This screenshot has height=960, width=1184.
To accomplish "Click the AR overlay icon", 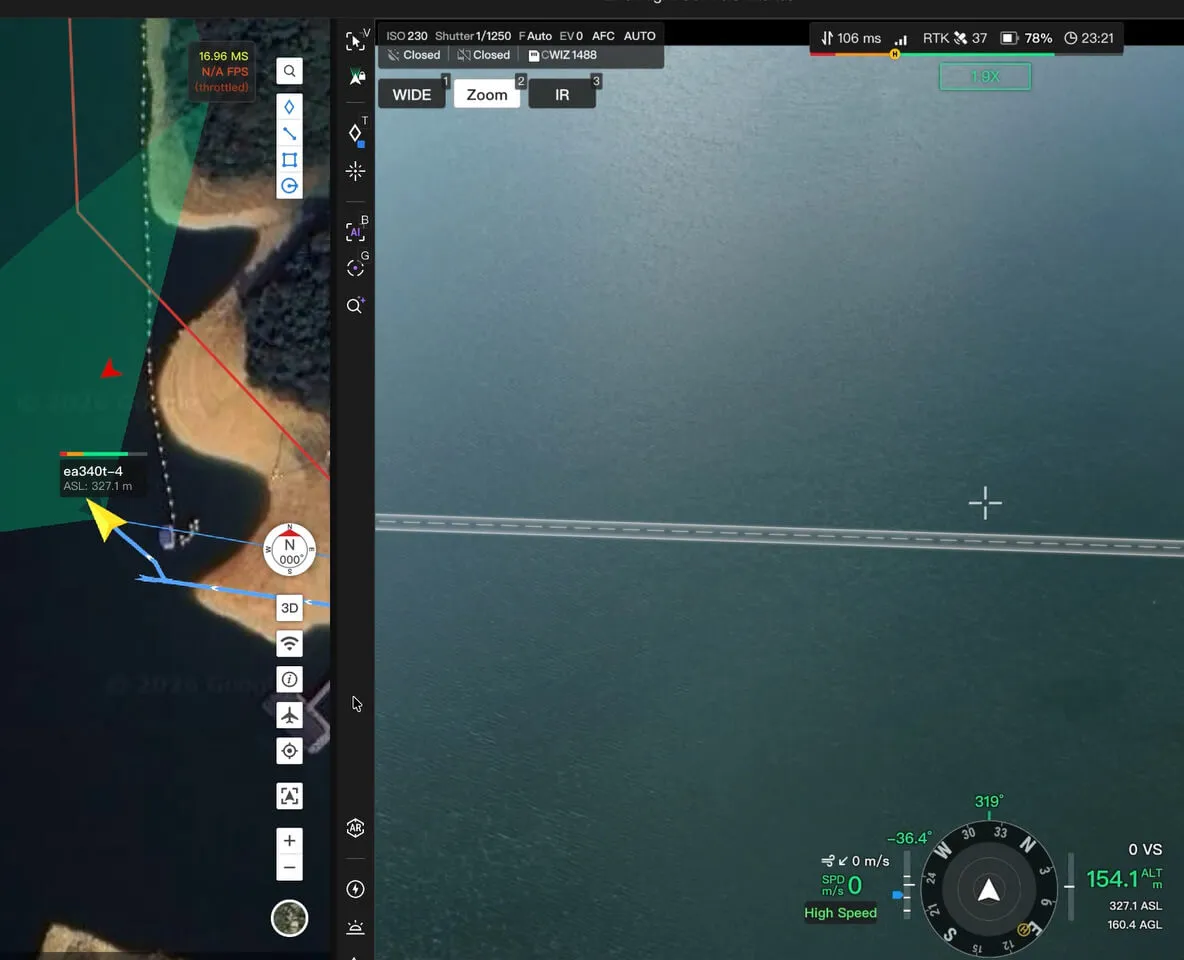I will coord(355,828).
